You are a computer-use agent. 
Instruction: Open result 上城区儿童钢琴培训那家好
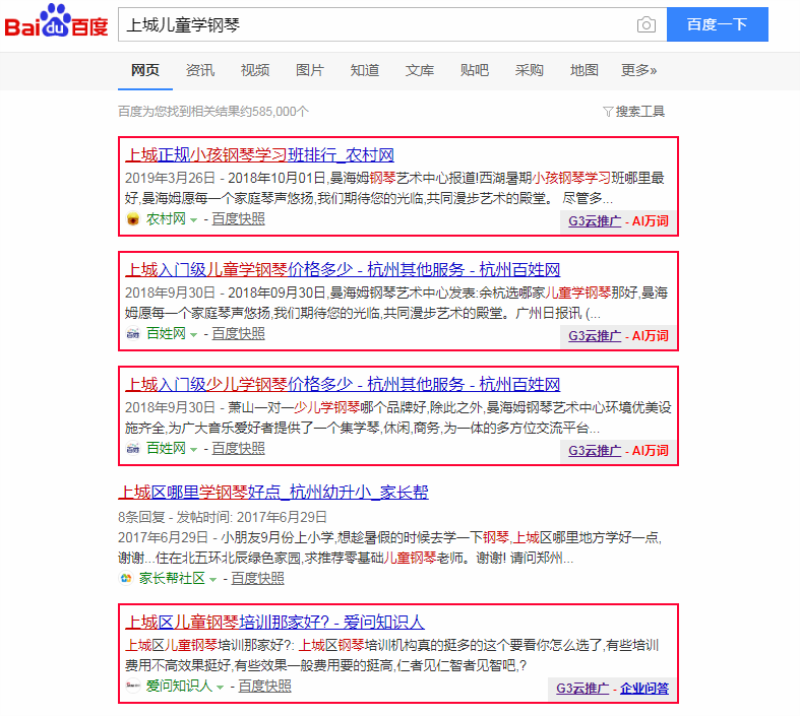pyautogui.click(x=275, y=622)
